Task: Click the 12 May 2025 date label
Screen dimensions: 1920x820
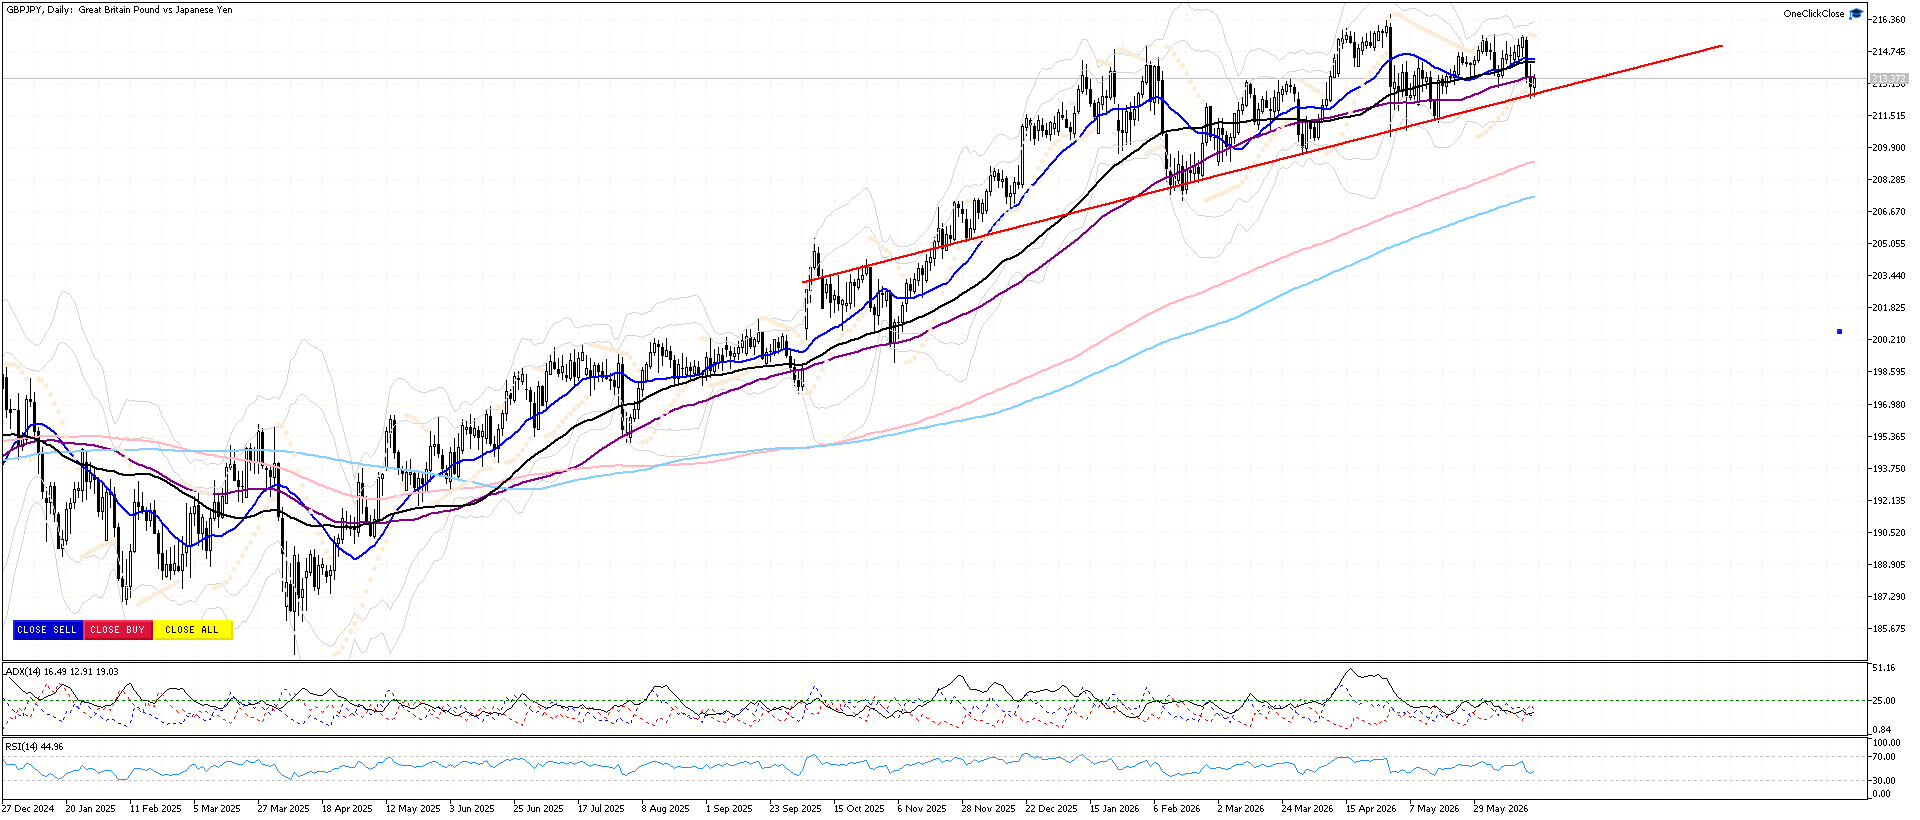Action: point(413,809)
